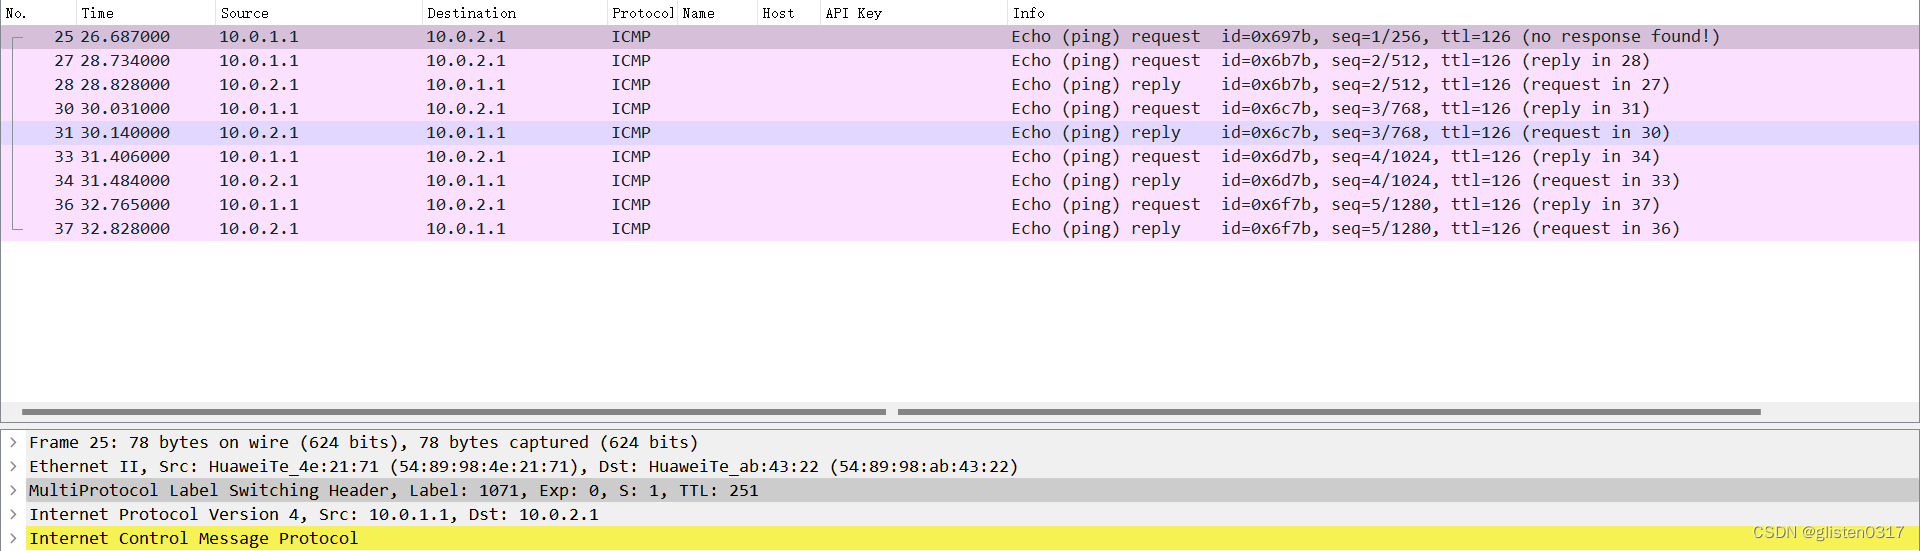Viewport: 1920px width, 551px height.
Task: Click the Source column header
Action: (x=318, y=13)
